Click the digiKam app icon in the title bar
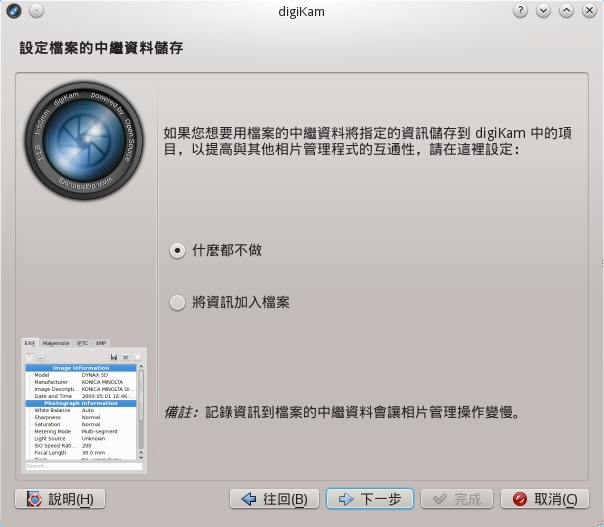The image size is (604, 527). 14,11
